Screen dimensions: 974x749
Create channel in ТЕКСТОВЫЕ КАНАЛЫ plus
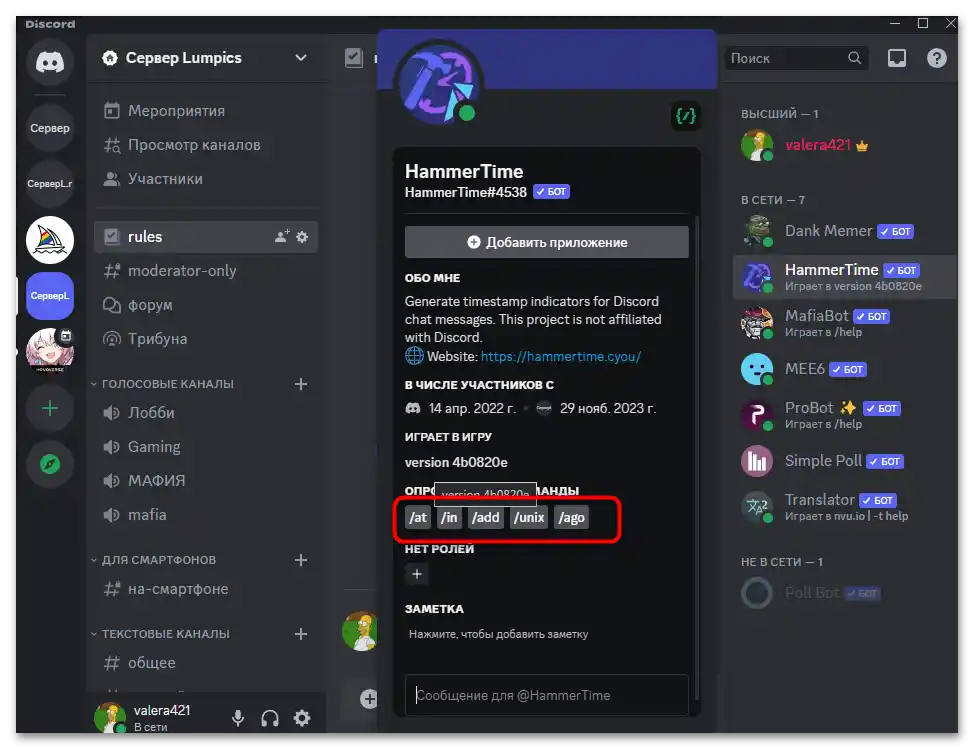click(301, 633)
